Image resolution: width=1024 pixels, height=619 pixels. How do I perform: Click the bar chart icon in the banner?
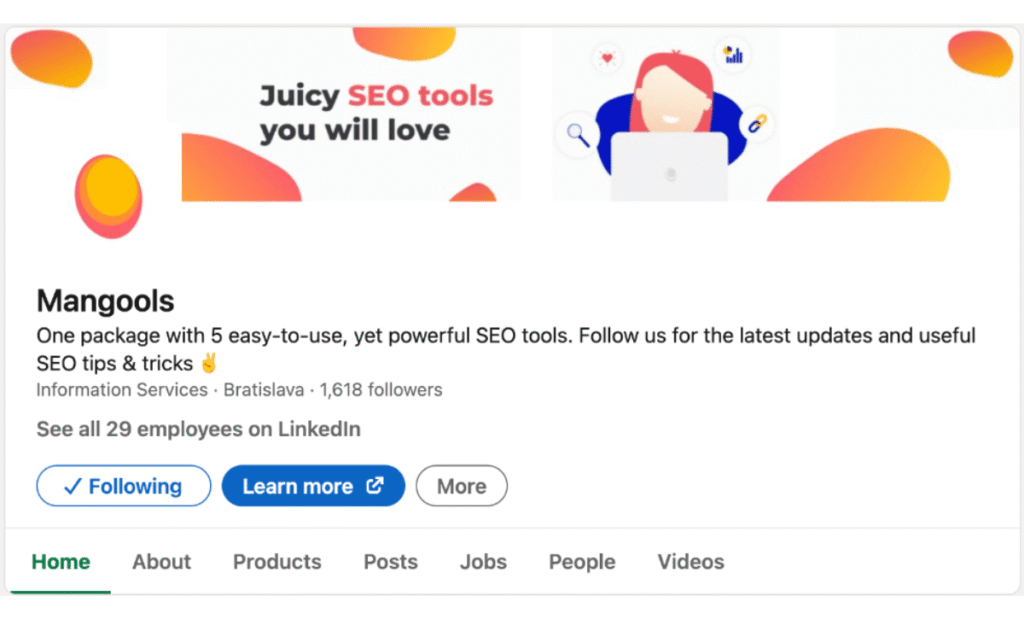tap(733, 56)
